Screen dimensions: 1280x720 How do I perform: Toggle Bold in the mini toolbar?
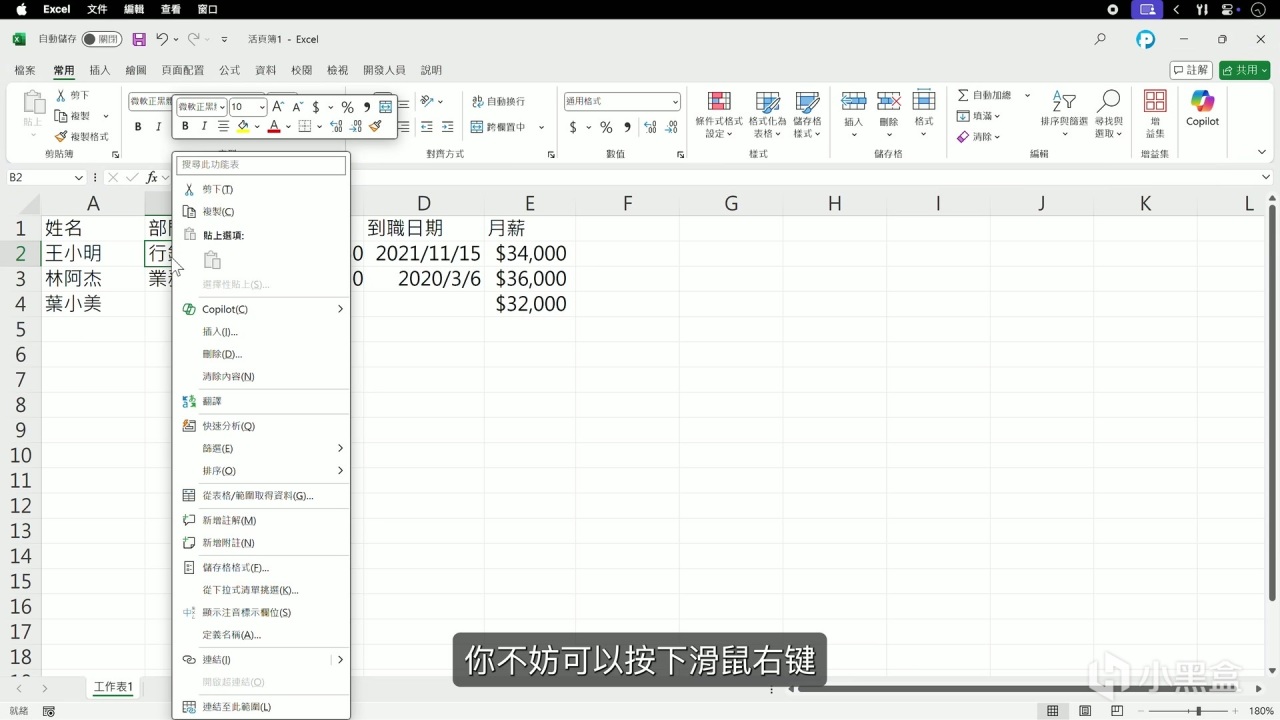pyautogui.click(x=185, y=126)
